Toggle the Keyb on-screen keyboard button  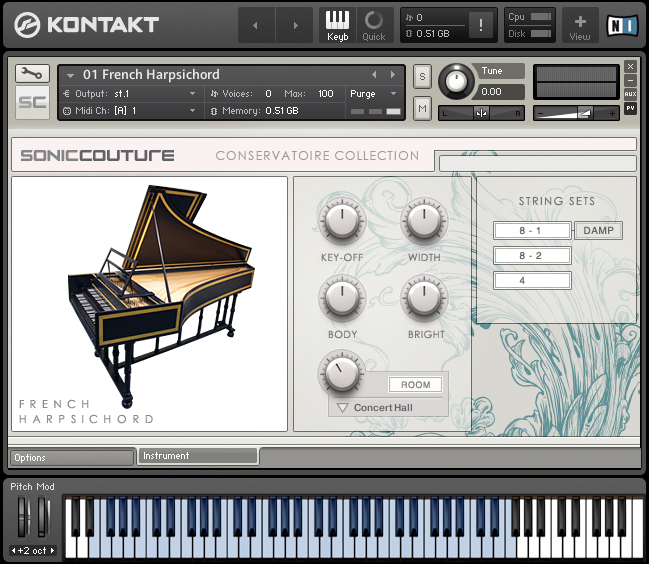coord(337,25)
